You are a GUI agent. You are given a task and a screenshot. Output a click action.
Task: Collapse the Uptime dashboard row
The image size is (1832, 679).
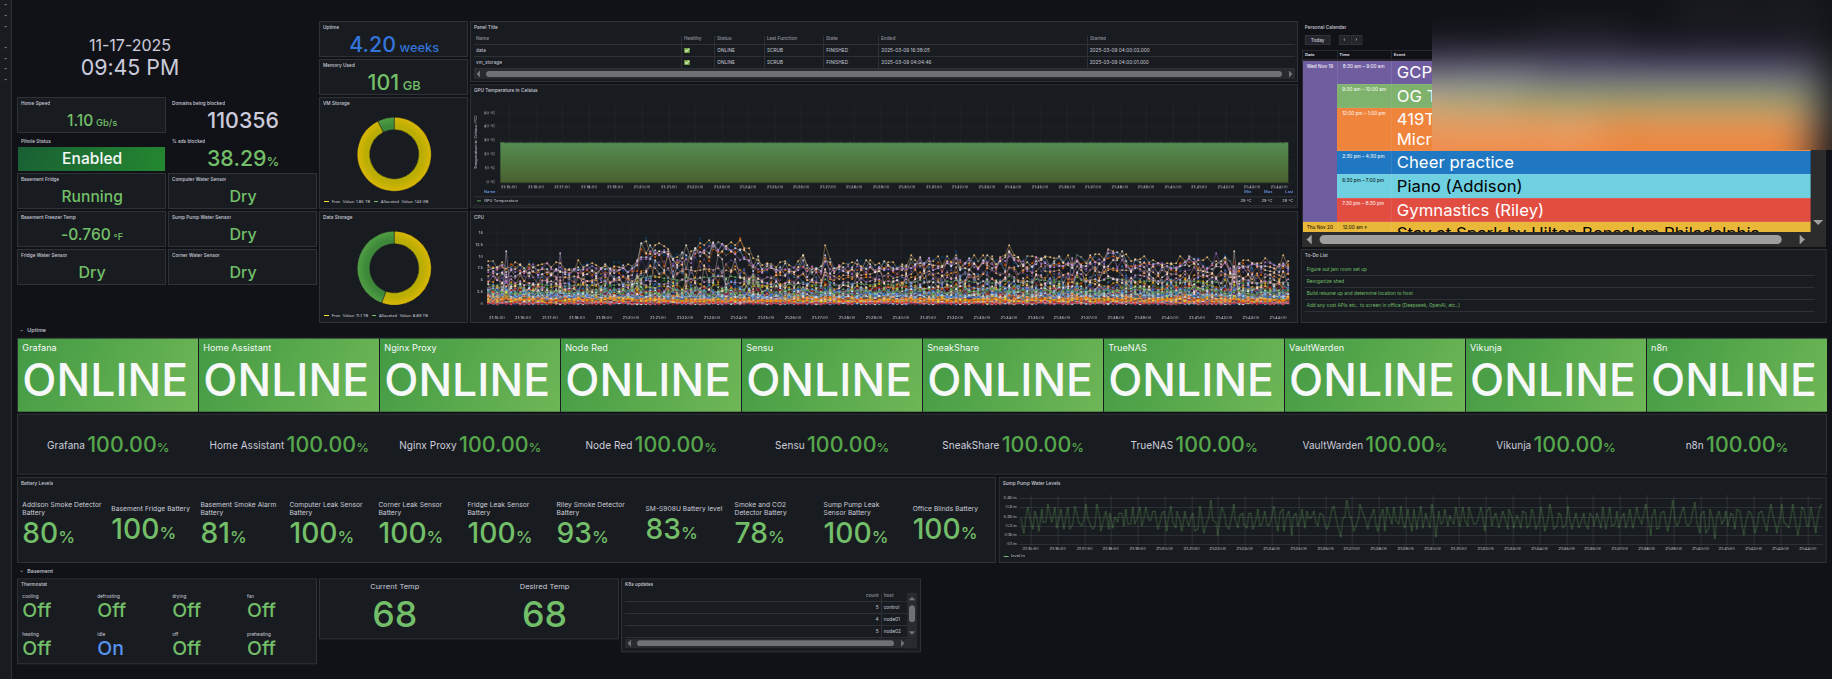click(x=32, y=330)
